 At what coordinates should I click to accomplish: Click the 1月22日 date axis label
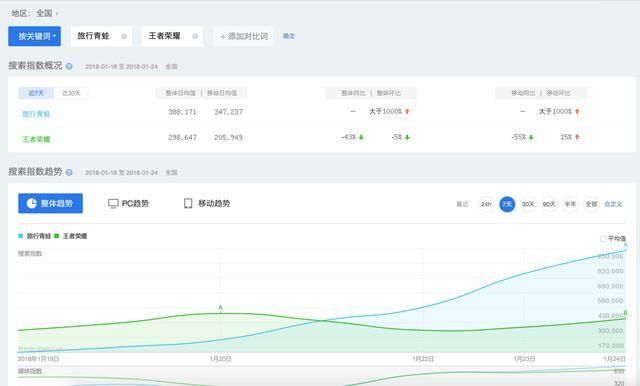click(x=423, y=359)
